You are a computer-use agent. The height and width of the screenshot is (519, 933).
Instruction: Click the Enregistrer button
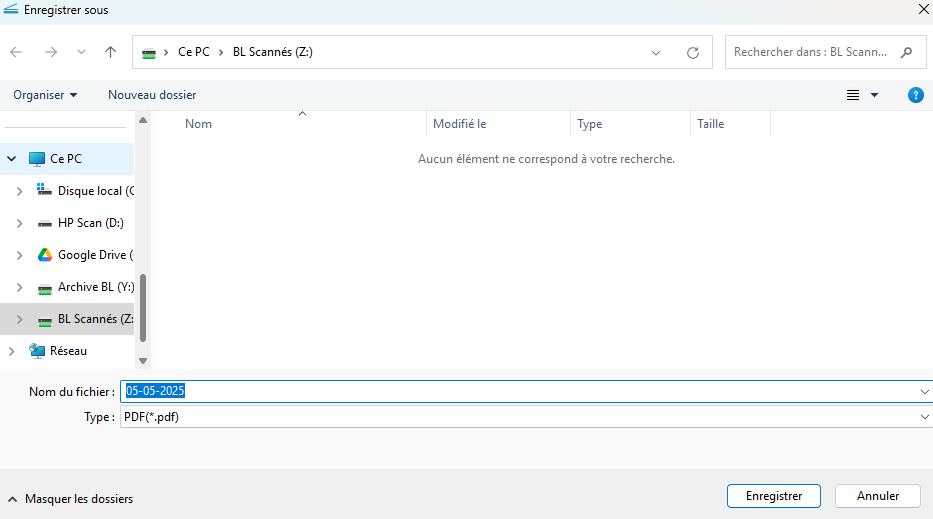coord(774,496)
